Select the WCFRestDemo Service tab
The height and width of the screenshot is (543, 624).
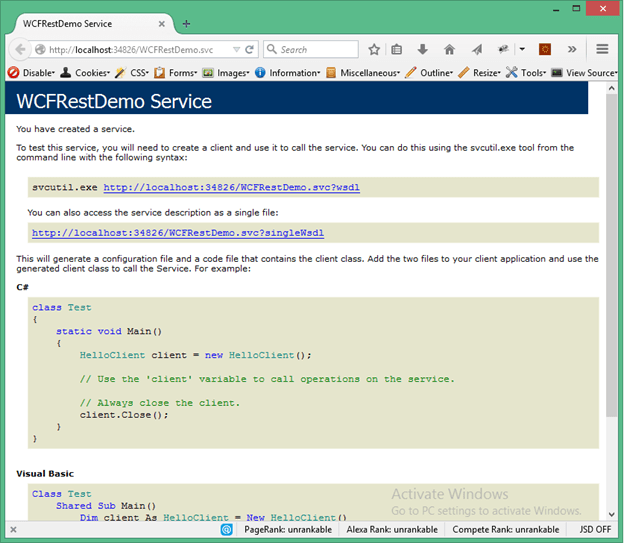[94, 24]
